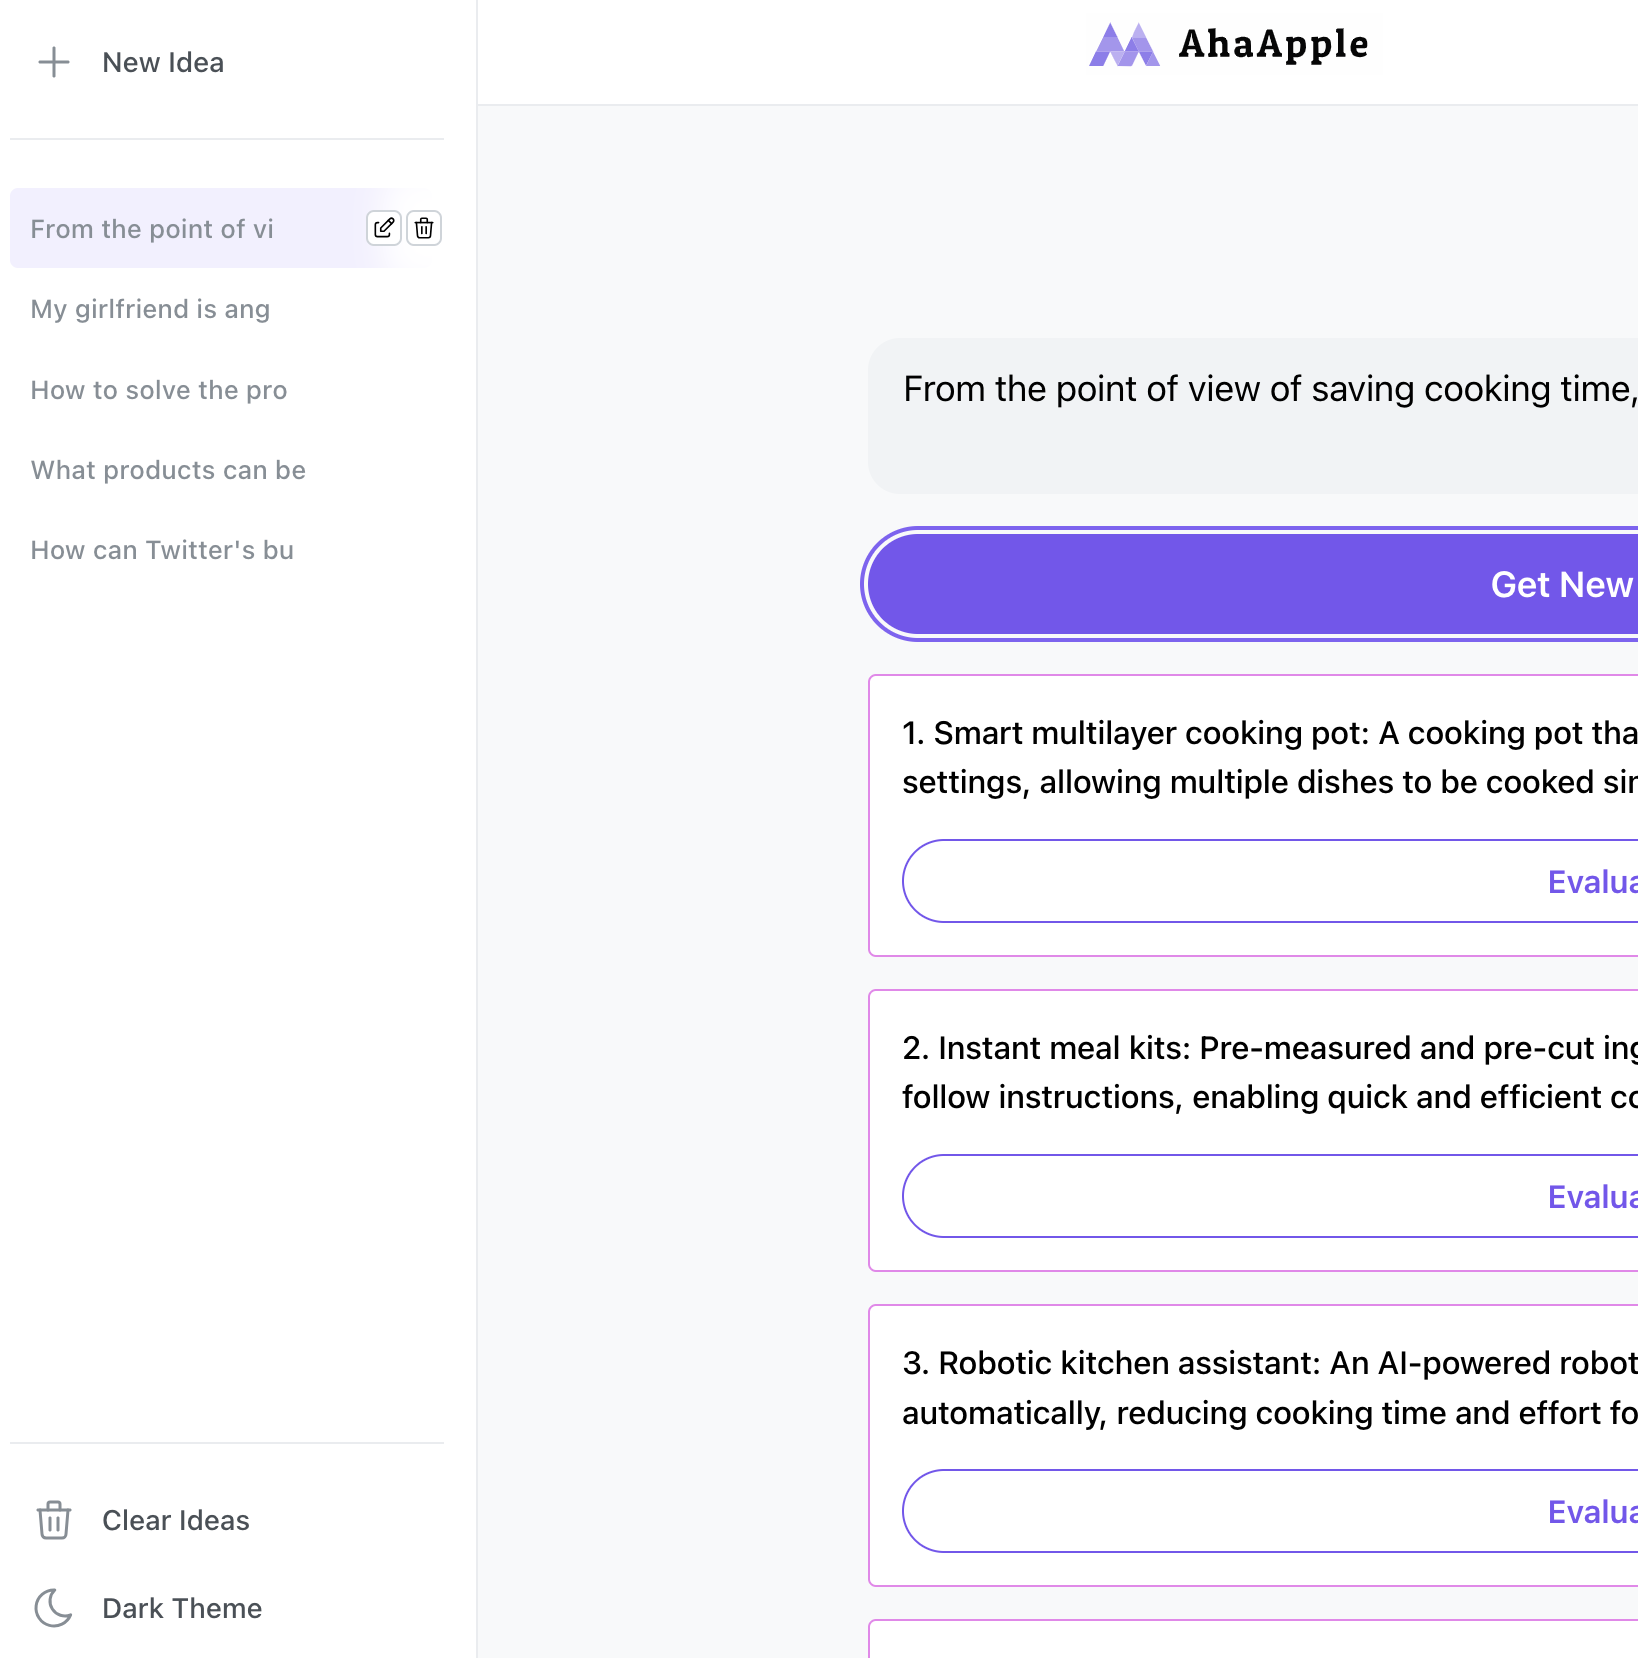This screenshot has height=1658, width=1638.
Task: Click Clear Ideas text in sidebar
Action: click(176, 1520)
